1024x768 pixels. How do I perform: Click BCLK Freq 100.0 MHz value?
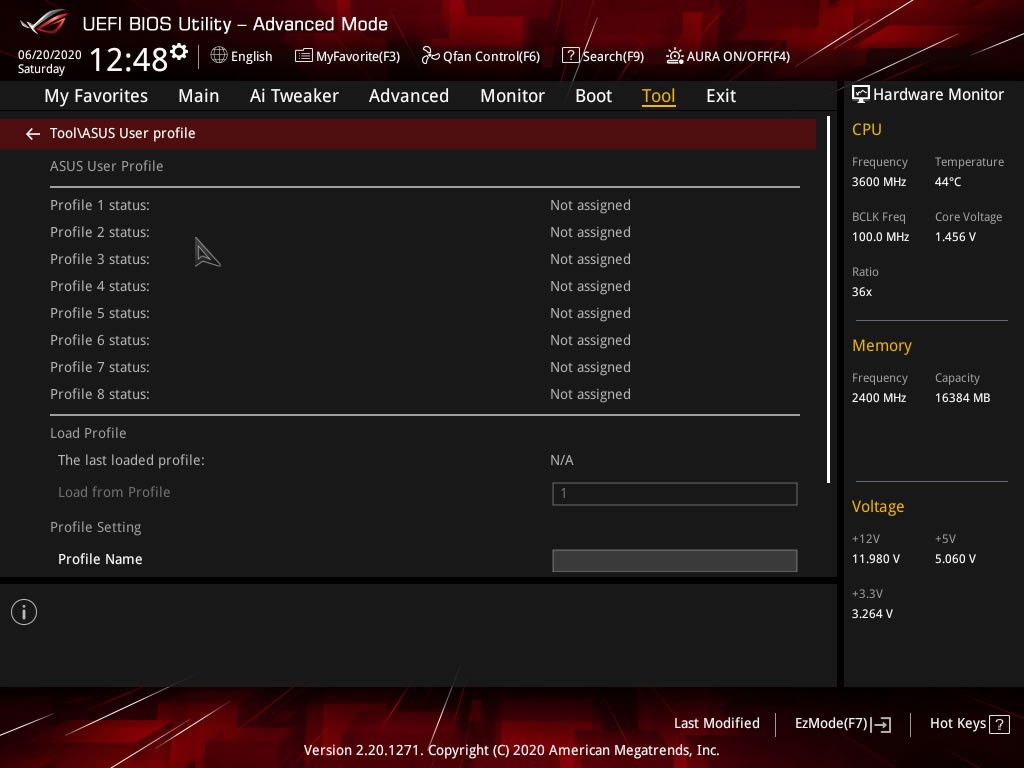880,236
